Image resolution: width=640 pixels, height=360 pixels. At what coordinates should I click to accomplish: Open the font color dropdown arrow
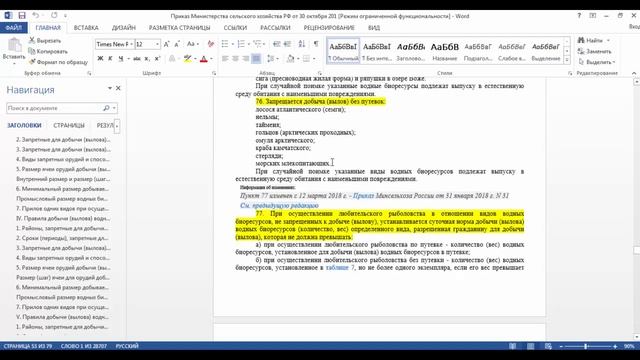(x=211, y=59)
